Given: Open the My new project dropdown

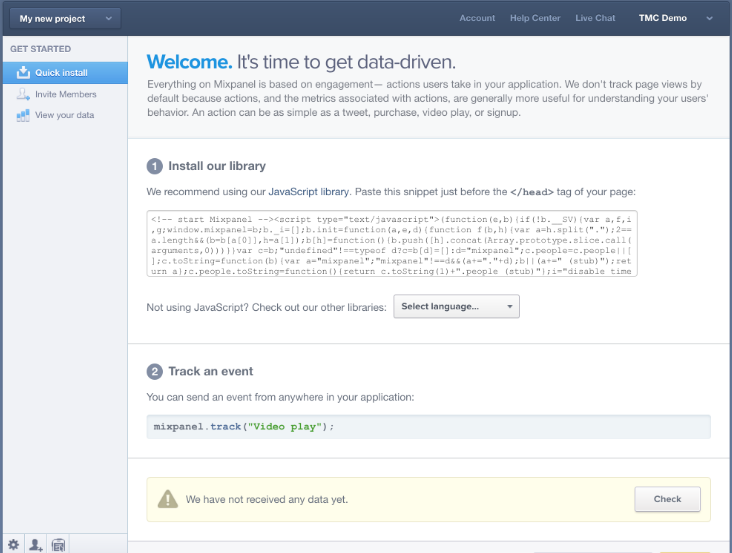Looking at the screenshot, I should click(65, 19).
